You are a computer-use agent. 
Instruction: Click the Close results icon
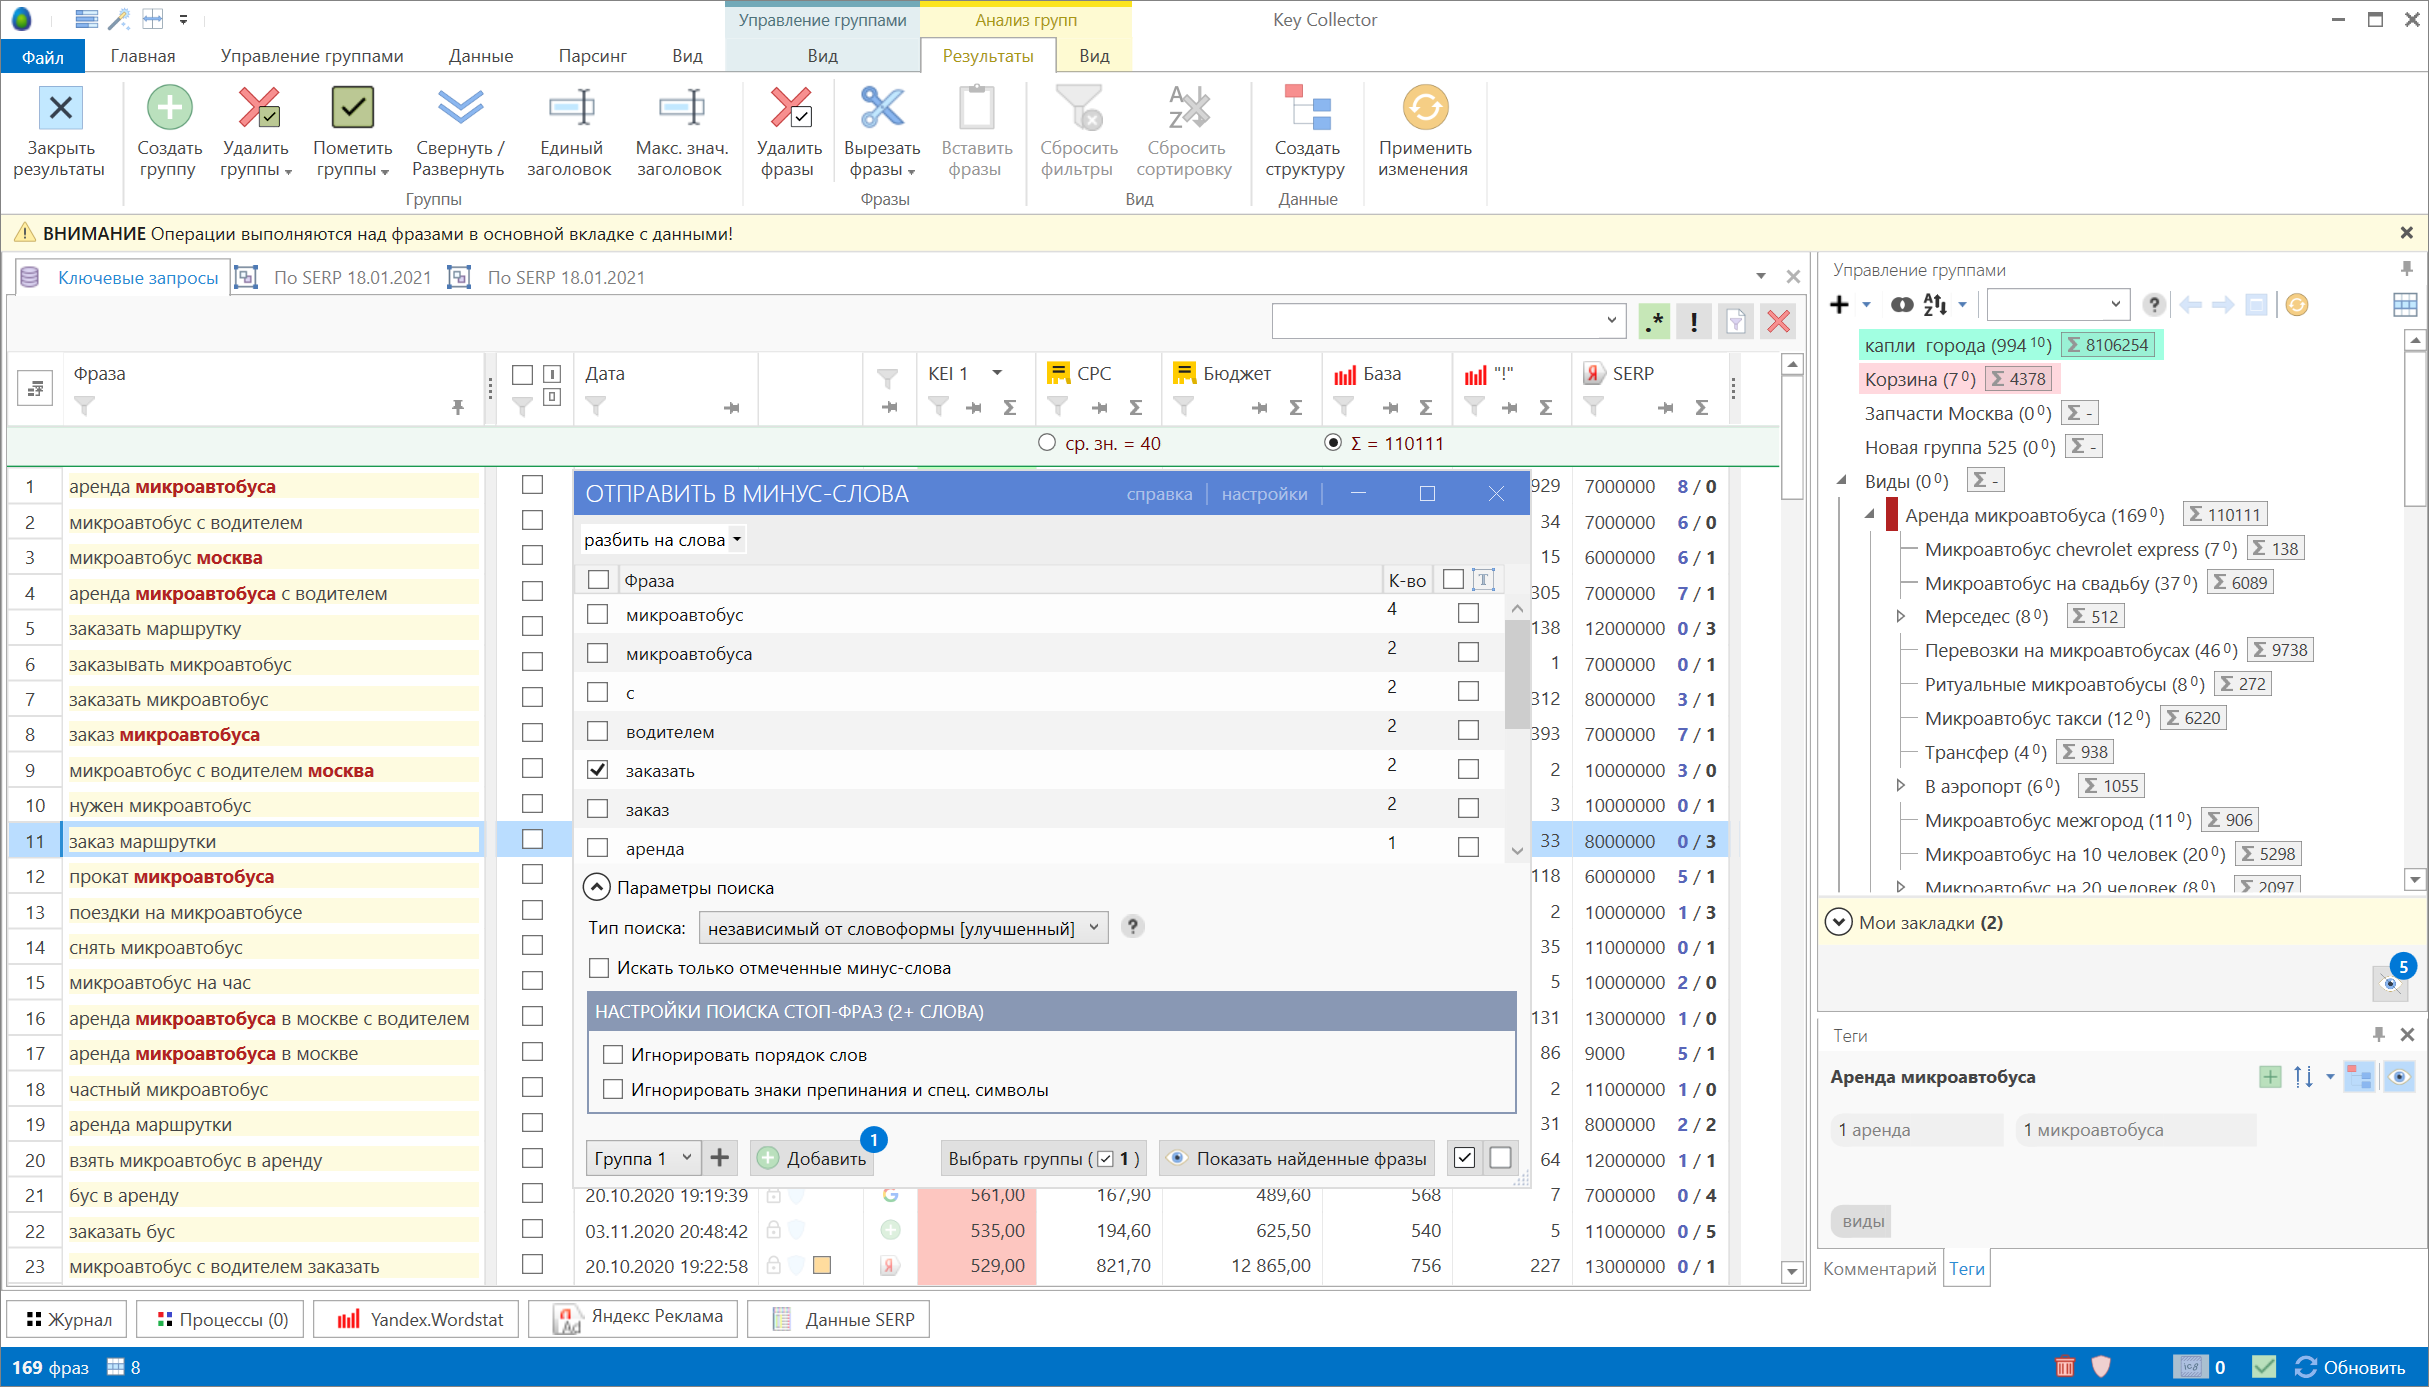pos(60,108)
